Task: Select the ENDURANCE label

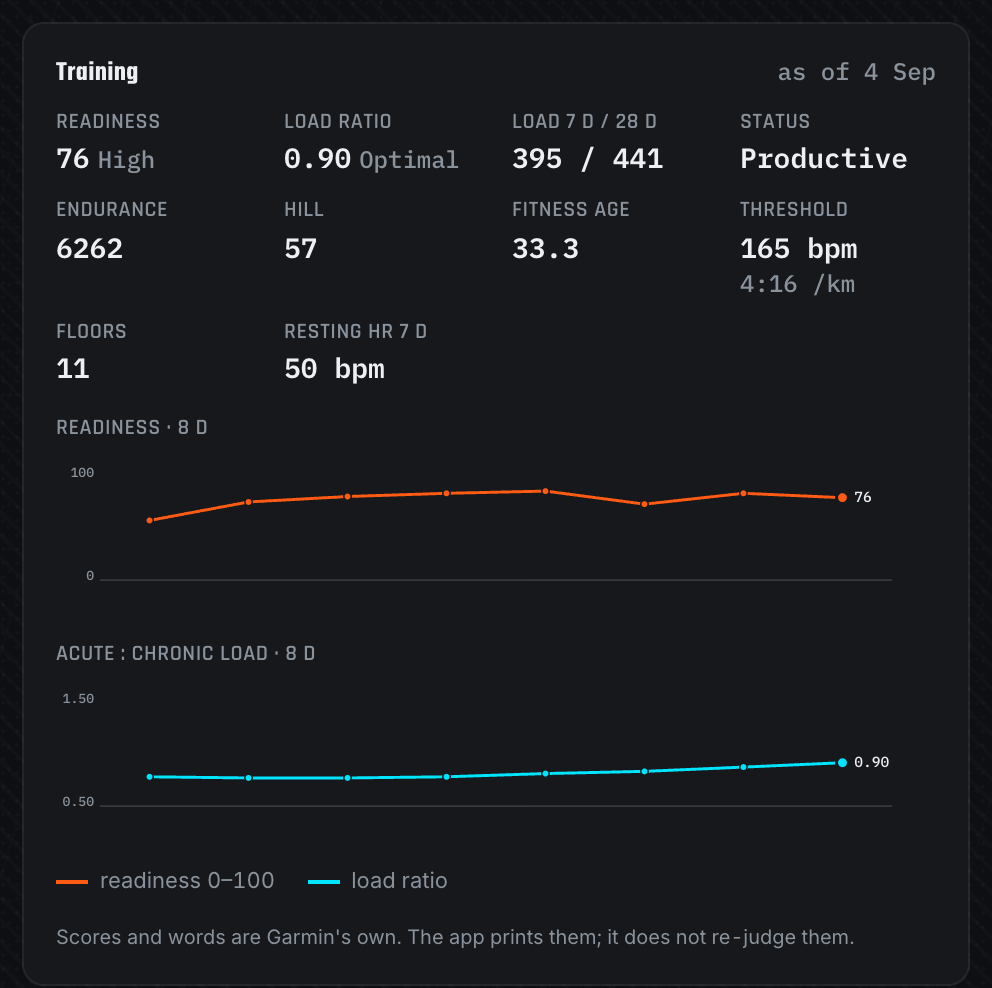Action: coord(112,209)
